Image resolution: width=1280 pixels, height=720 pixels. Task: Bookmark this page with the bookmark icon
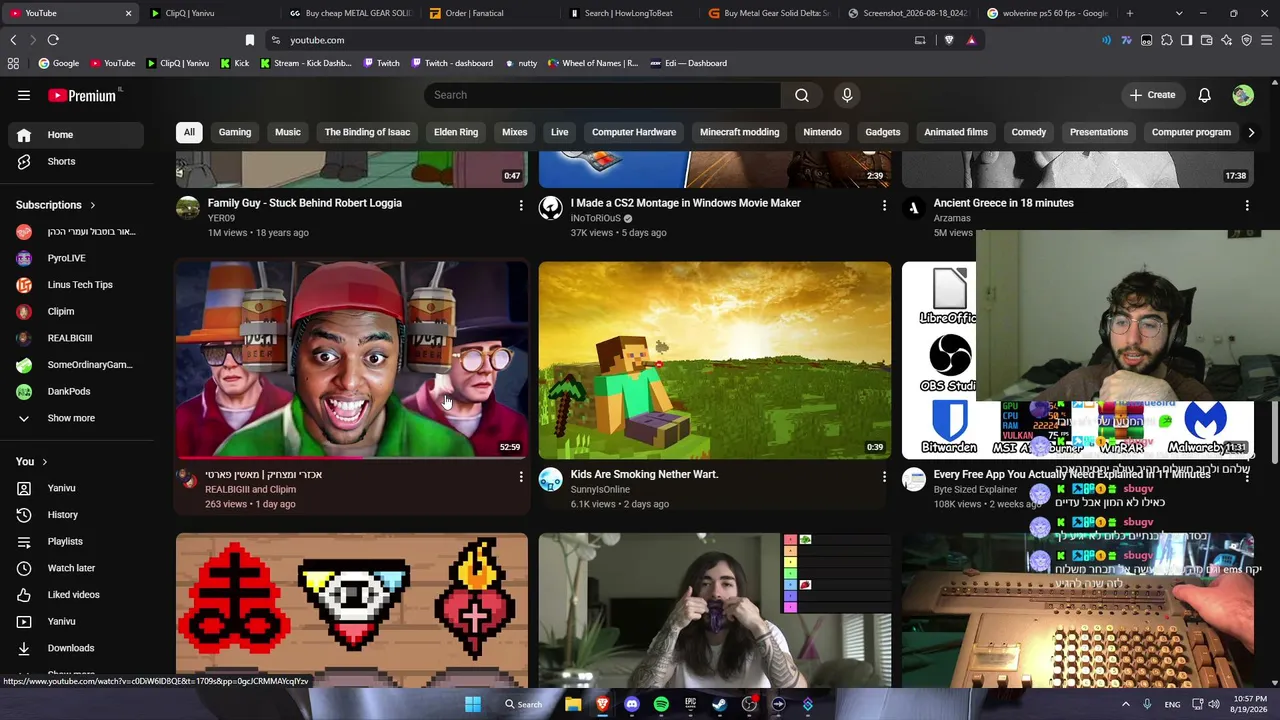(250, 40)
